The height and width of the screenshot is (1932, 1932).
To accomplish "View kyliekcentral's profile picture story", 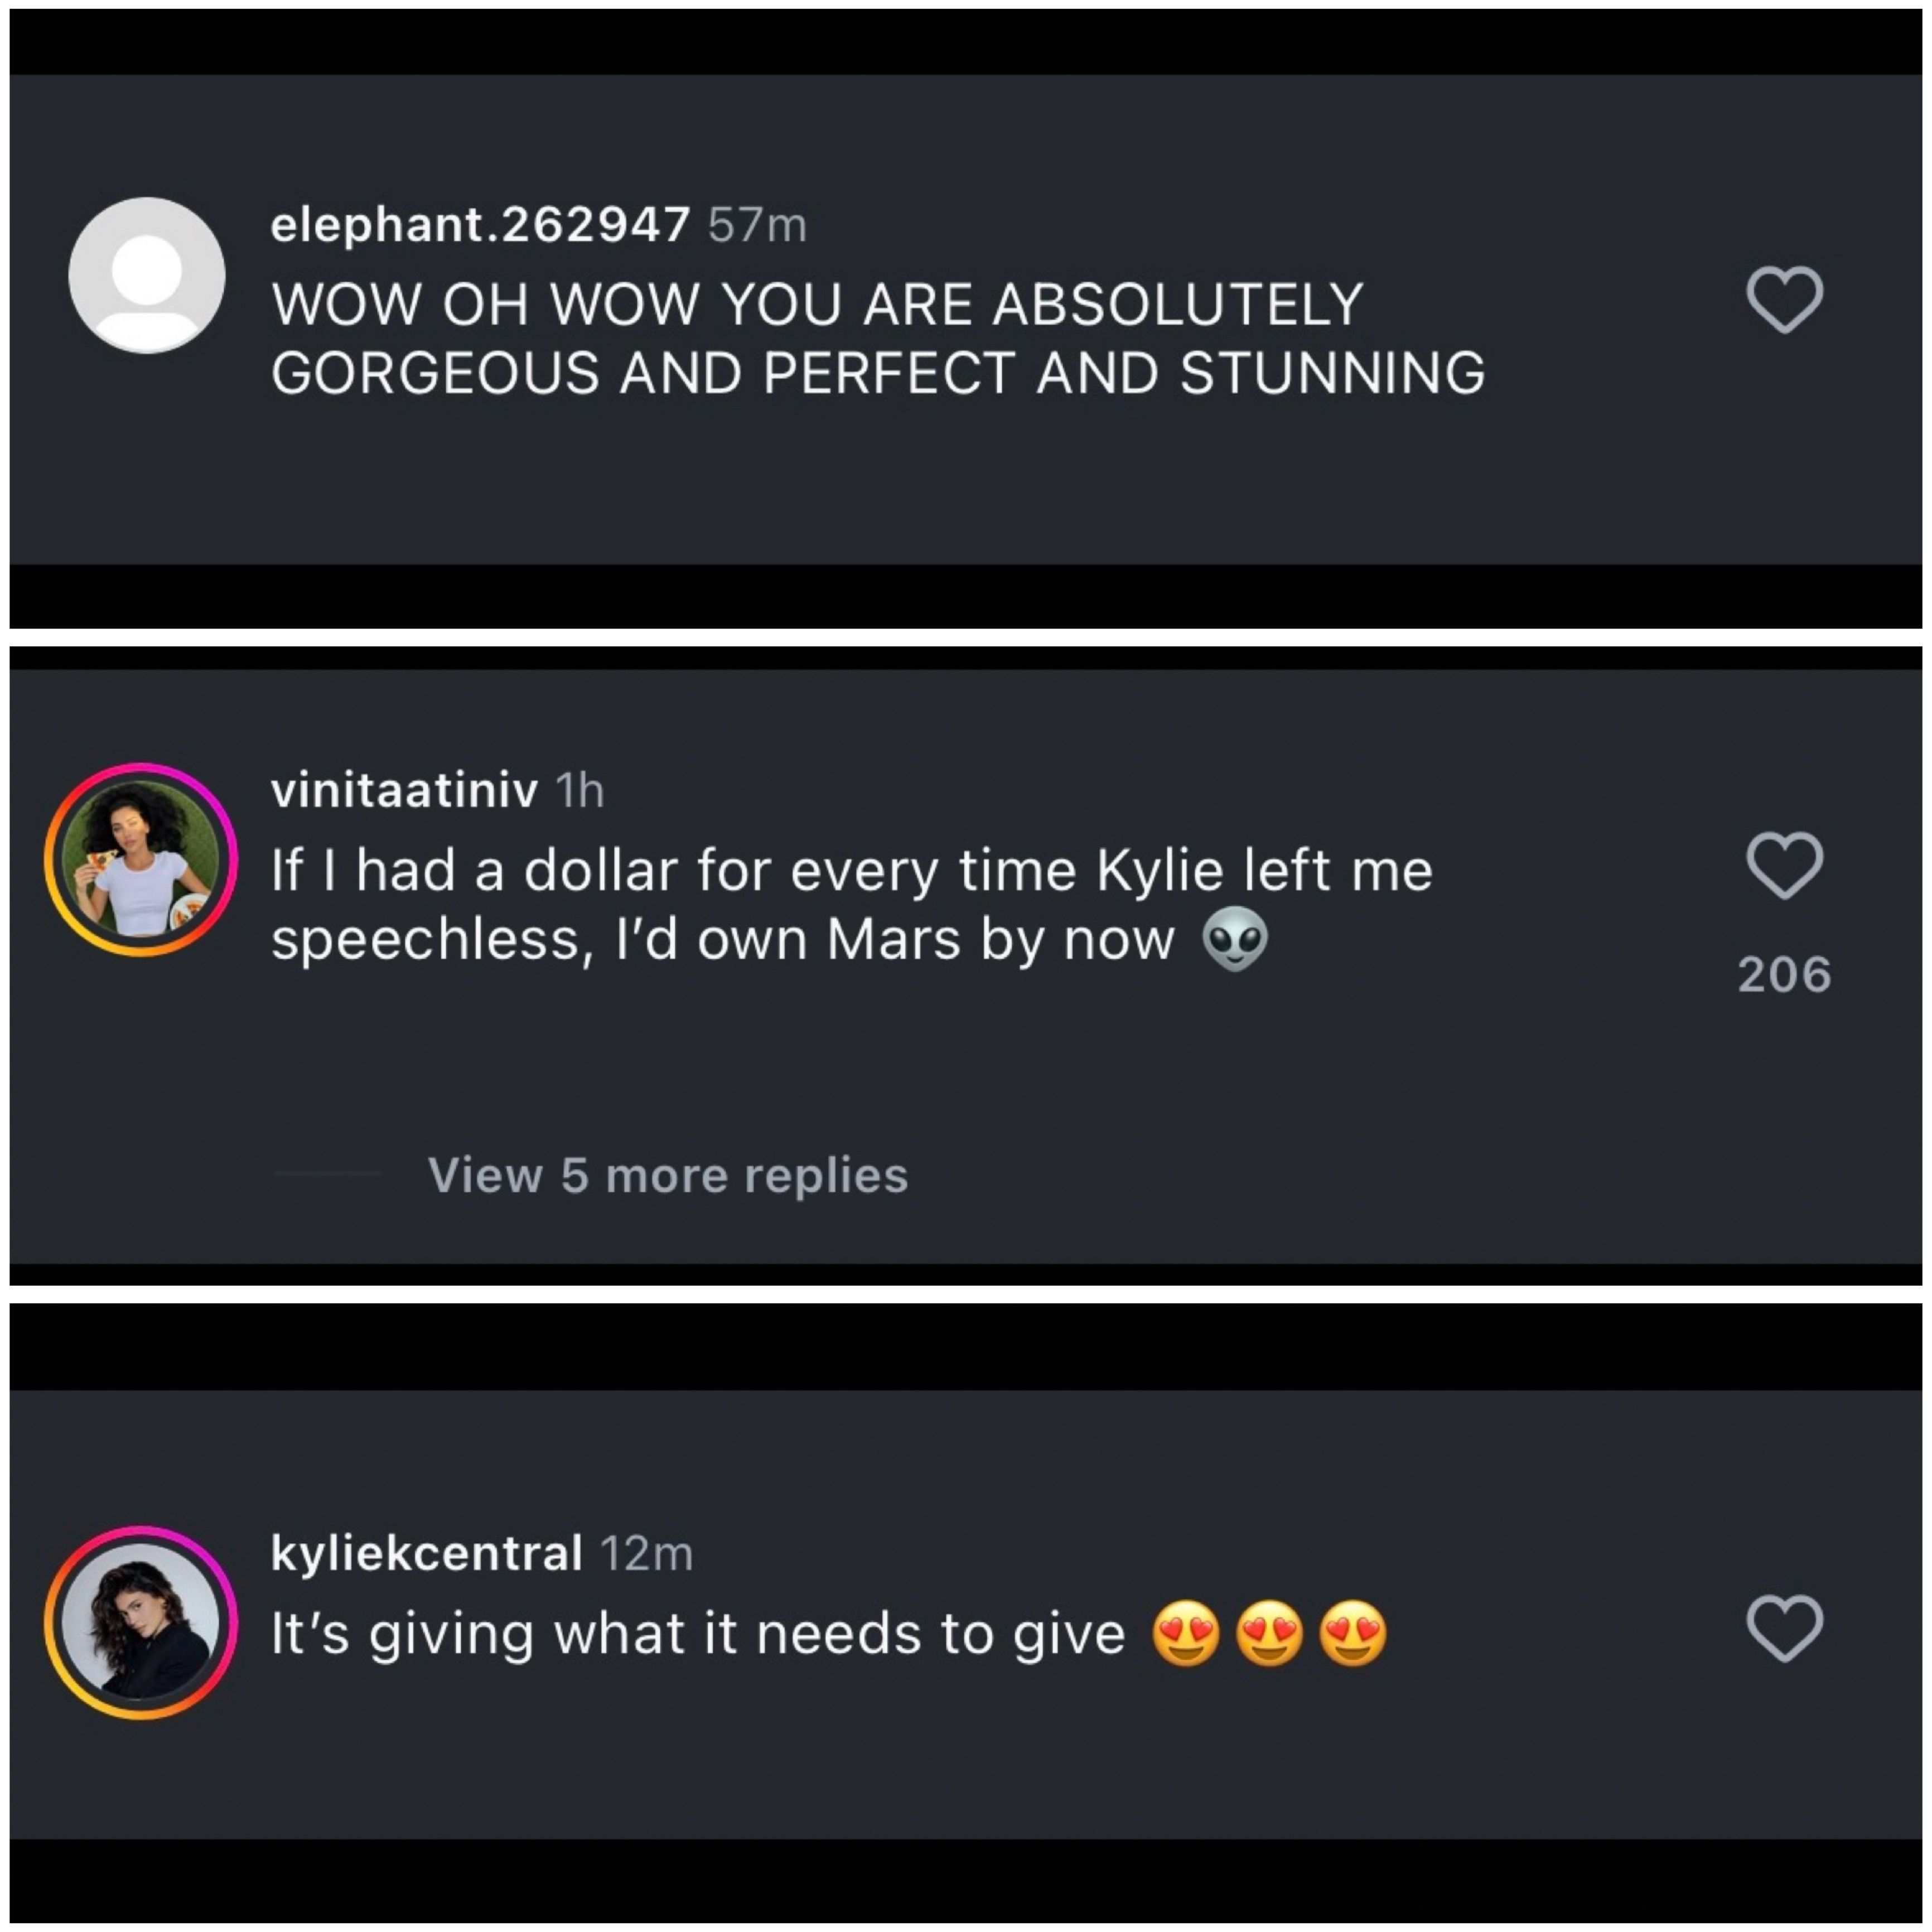I will click(x=141, y=1622).
